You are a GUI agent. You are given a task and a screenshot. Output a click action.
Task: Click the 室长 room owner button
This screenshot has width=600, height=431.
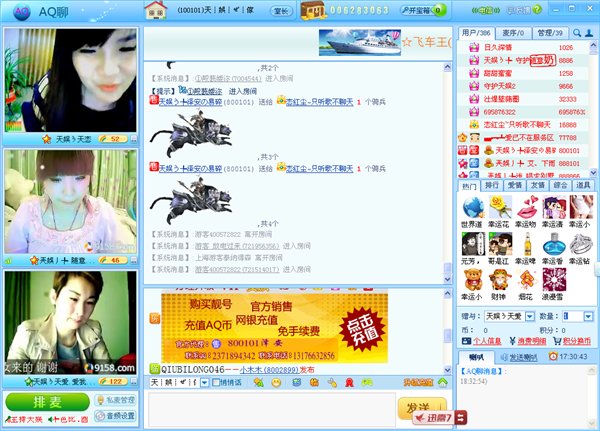point(281,11)
